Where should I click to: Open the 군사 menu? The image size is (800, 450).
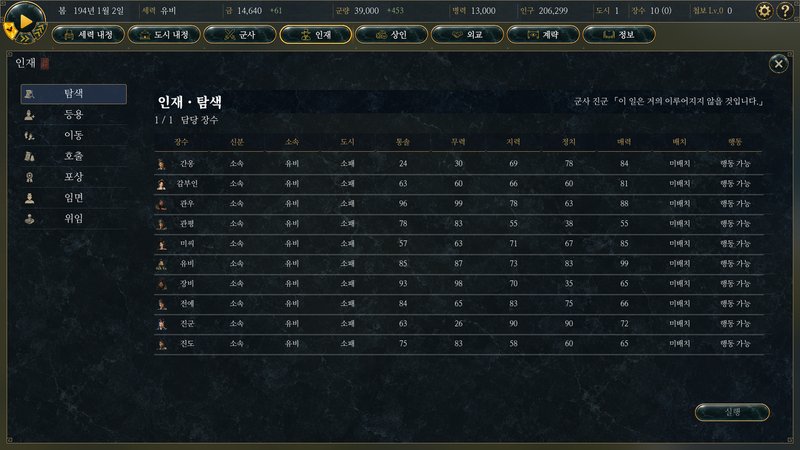tap(240, 35)
